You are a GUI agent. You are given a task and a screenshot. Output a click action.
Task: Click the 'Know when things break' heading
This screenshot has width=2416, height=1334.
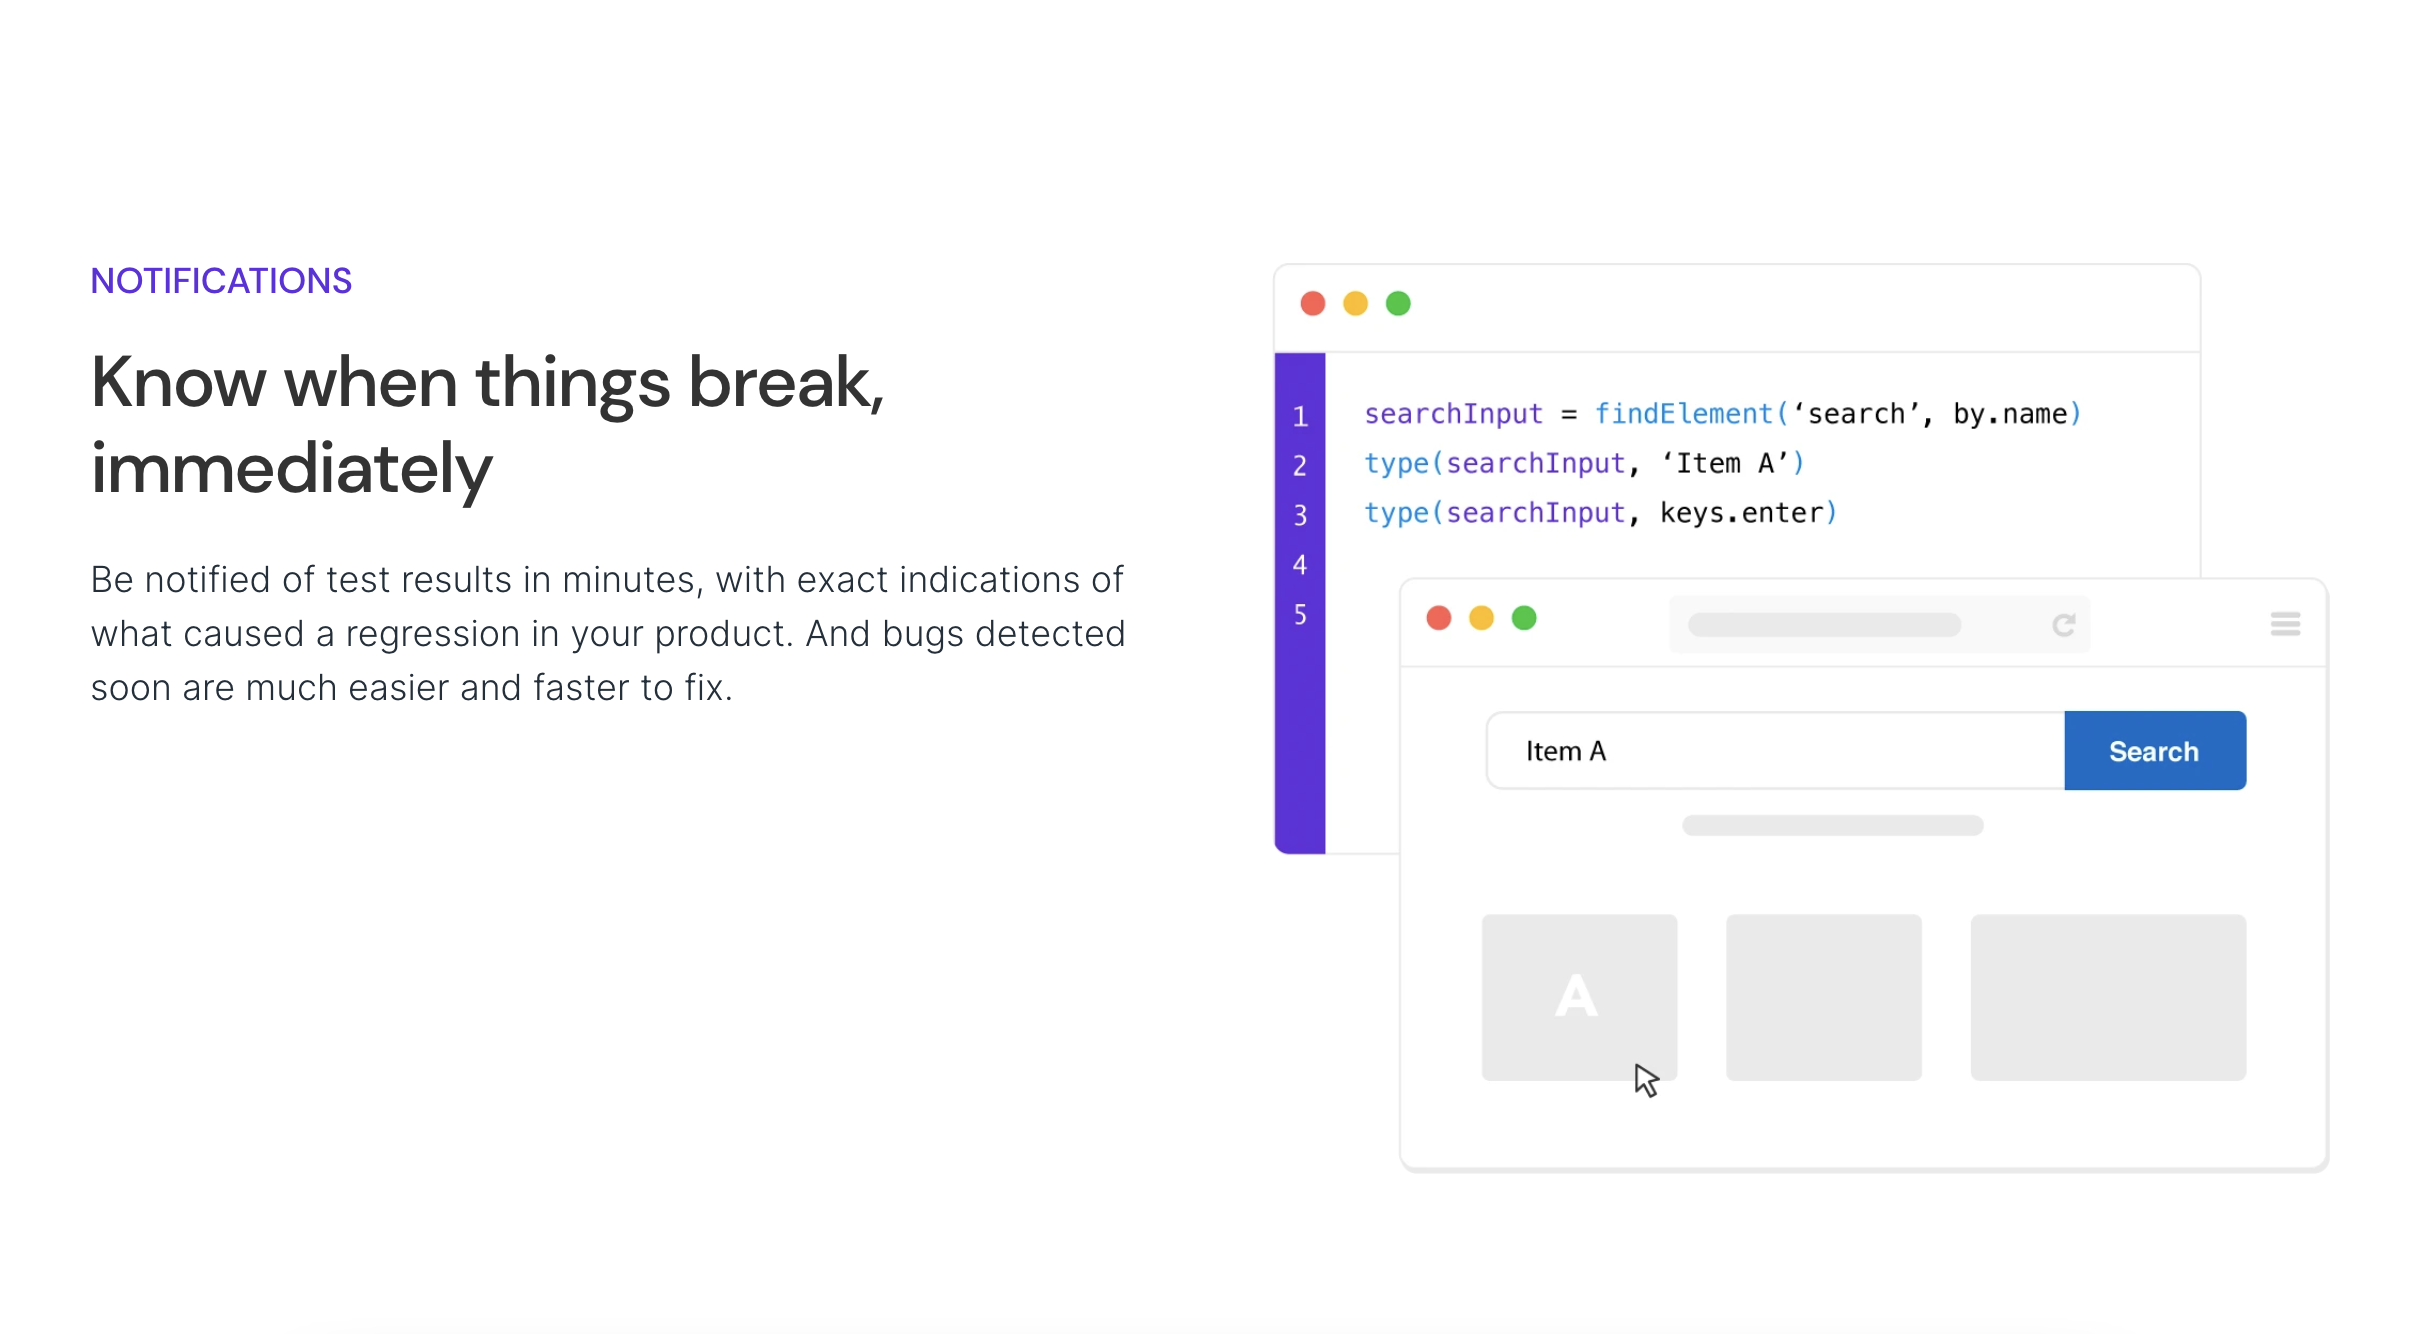coord(488,424)
